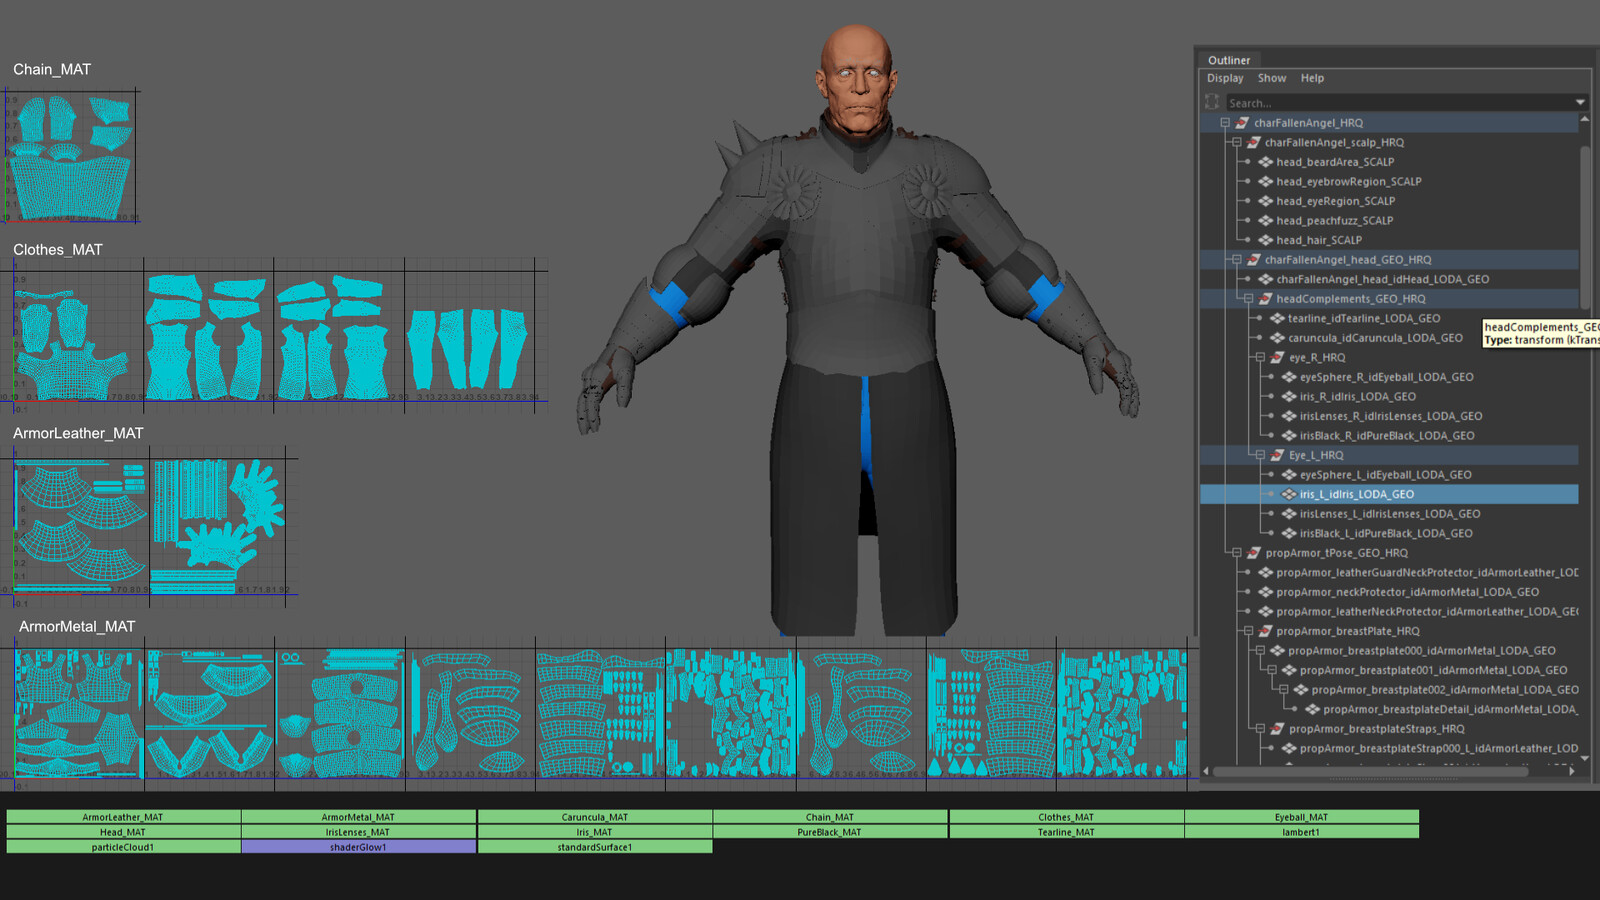Screen dimensions: 1600x900
Task: Collapse the headComplements_GEO_HRQ group
Action: coord(1248,299)
